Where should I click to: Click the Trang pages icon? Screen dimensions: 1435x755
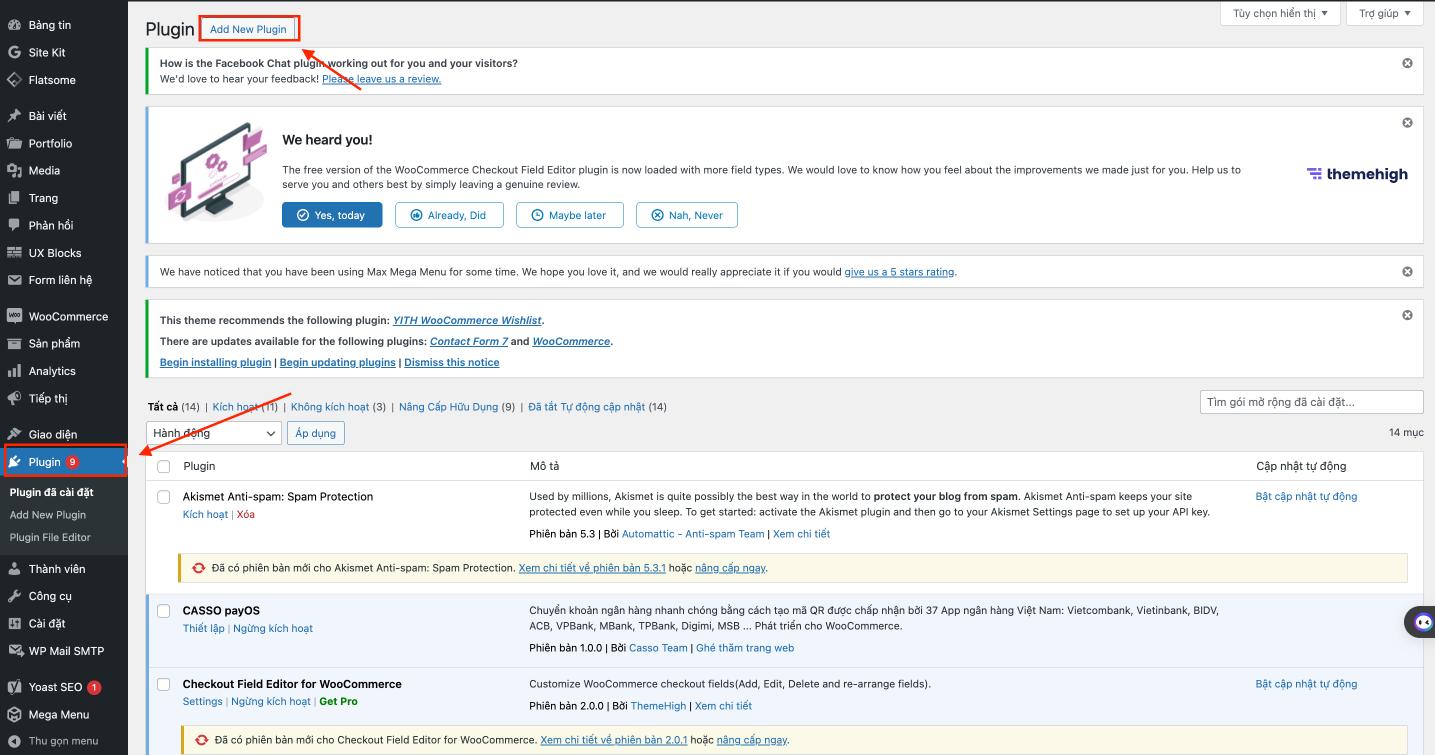[x=14, y=198]
